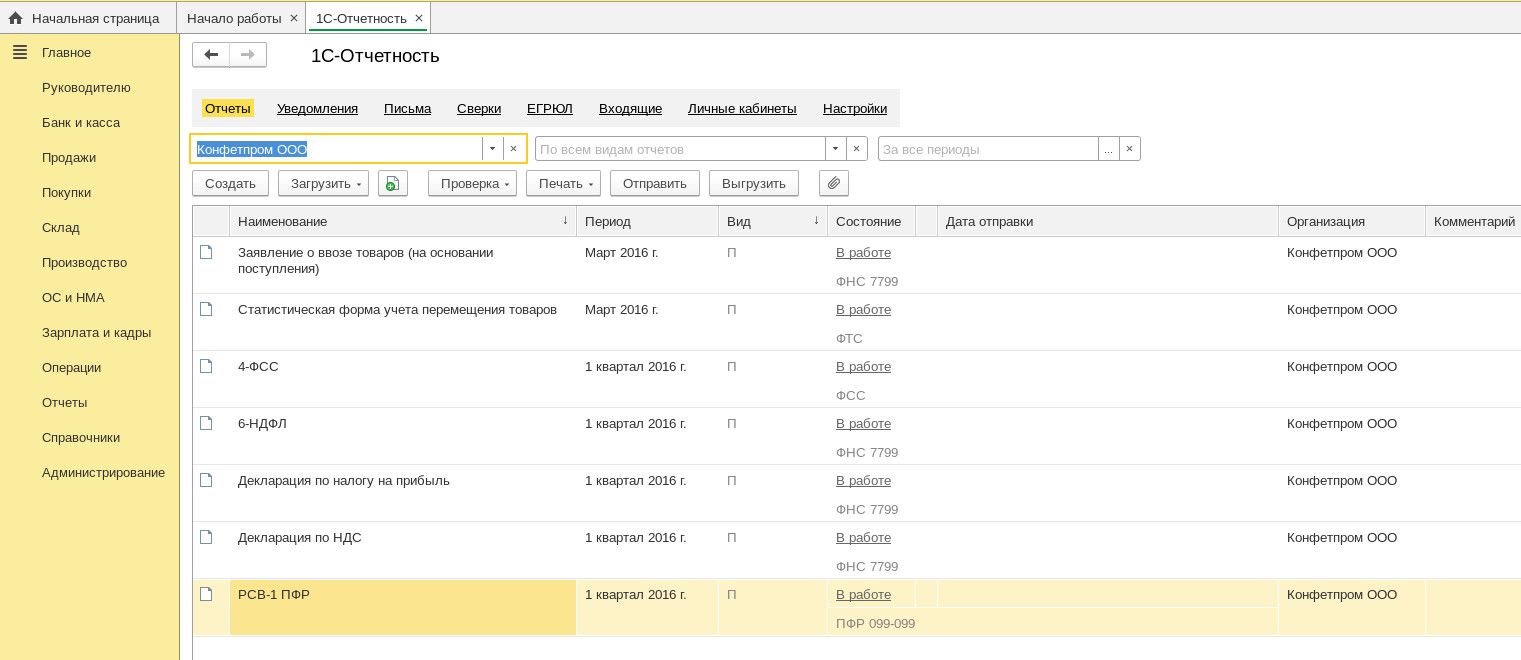Click the Создать button
This screenshot has height=660, width=1521.
pos(230,183)
